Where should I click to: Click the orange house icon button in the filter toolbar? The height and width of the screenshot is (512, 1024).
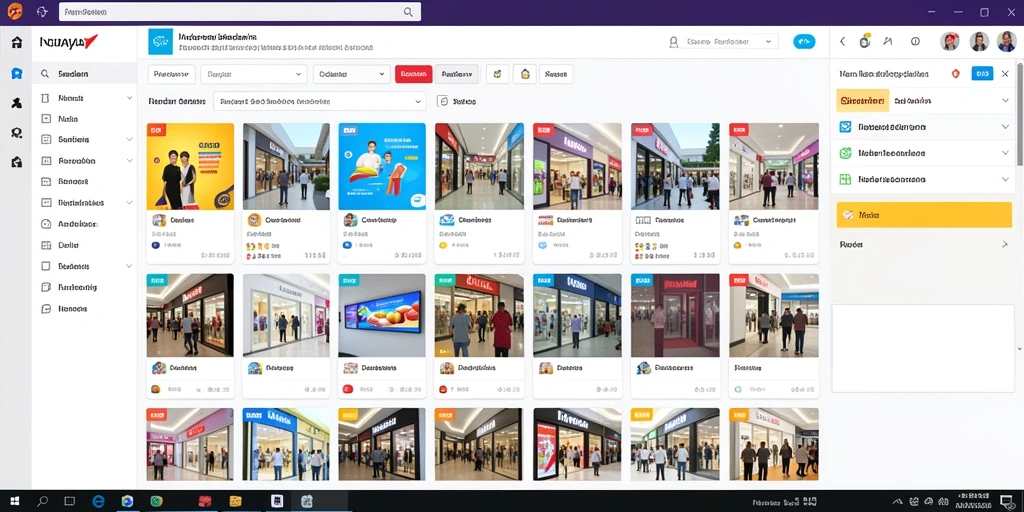tap(524, 74)
